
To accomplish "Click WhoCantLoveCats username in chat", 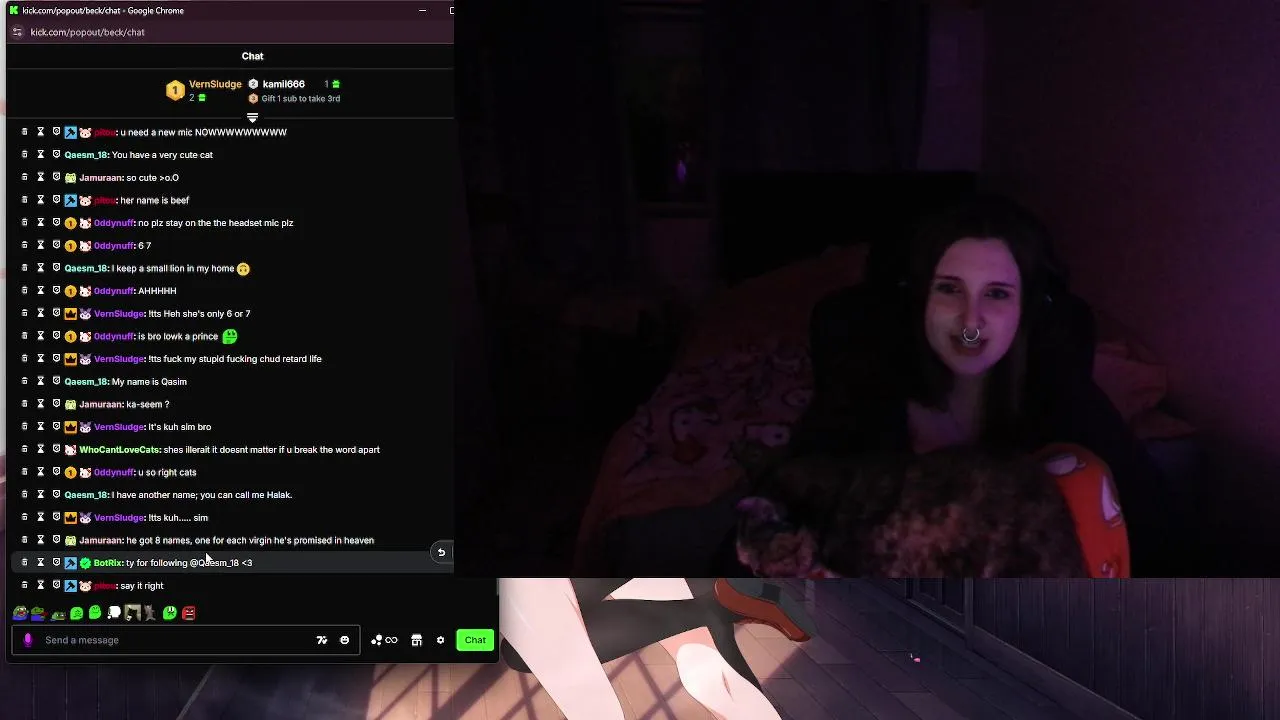I will click(119, 450).
